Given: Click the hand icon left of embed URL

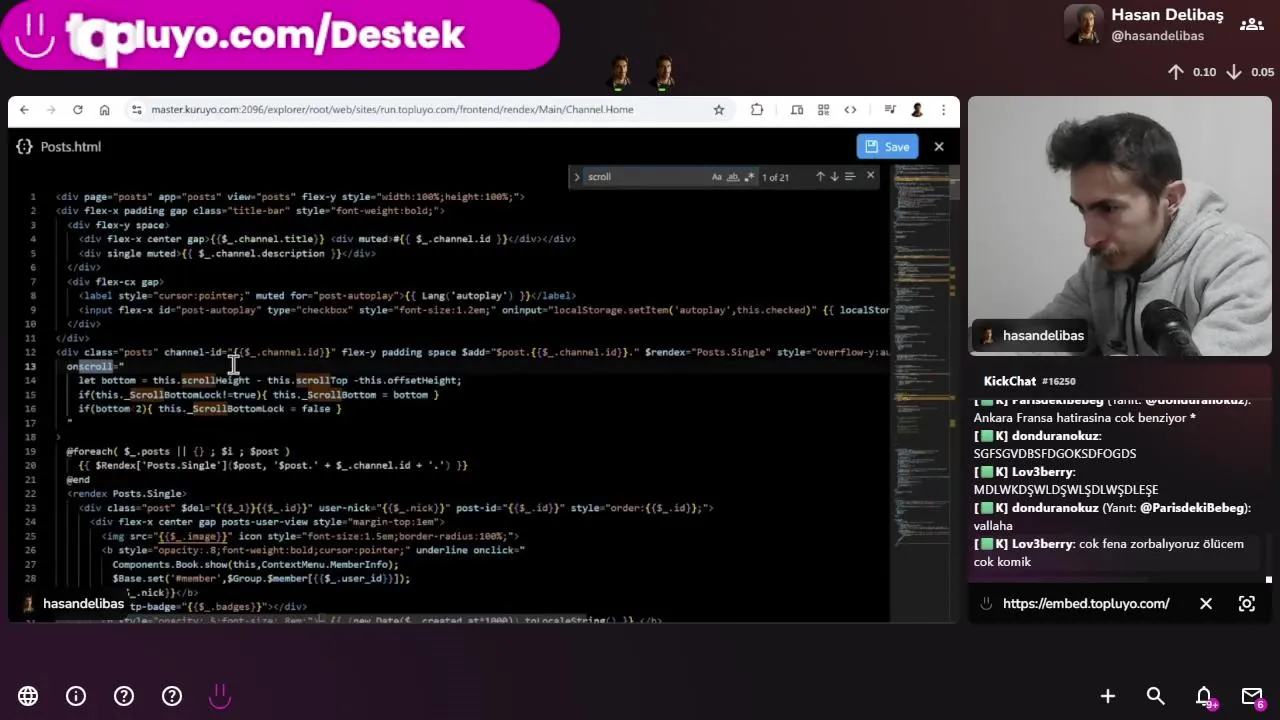Looking at the screenshot, I should point(986,604).
